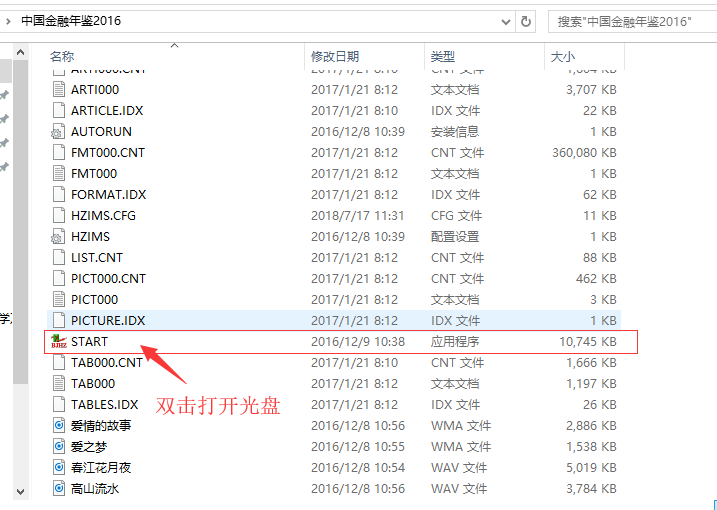Image resolution: width=717 pixels, height=510 pixels.
Task: Select the HZIMS.CFG file name
Action: [103, 216]
